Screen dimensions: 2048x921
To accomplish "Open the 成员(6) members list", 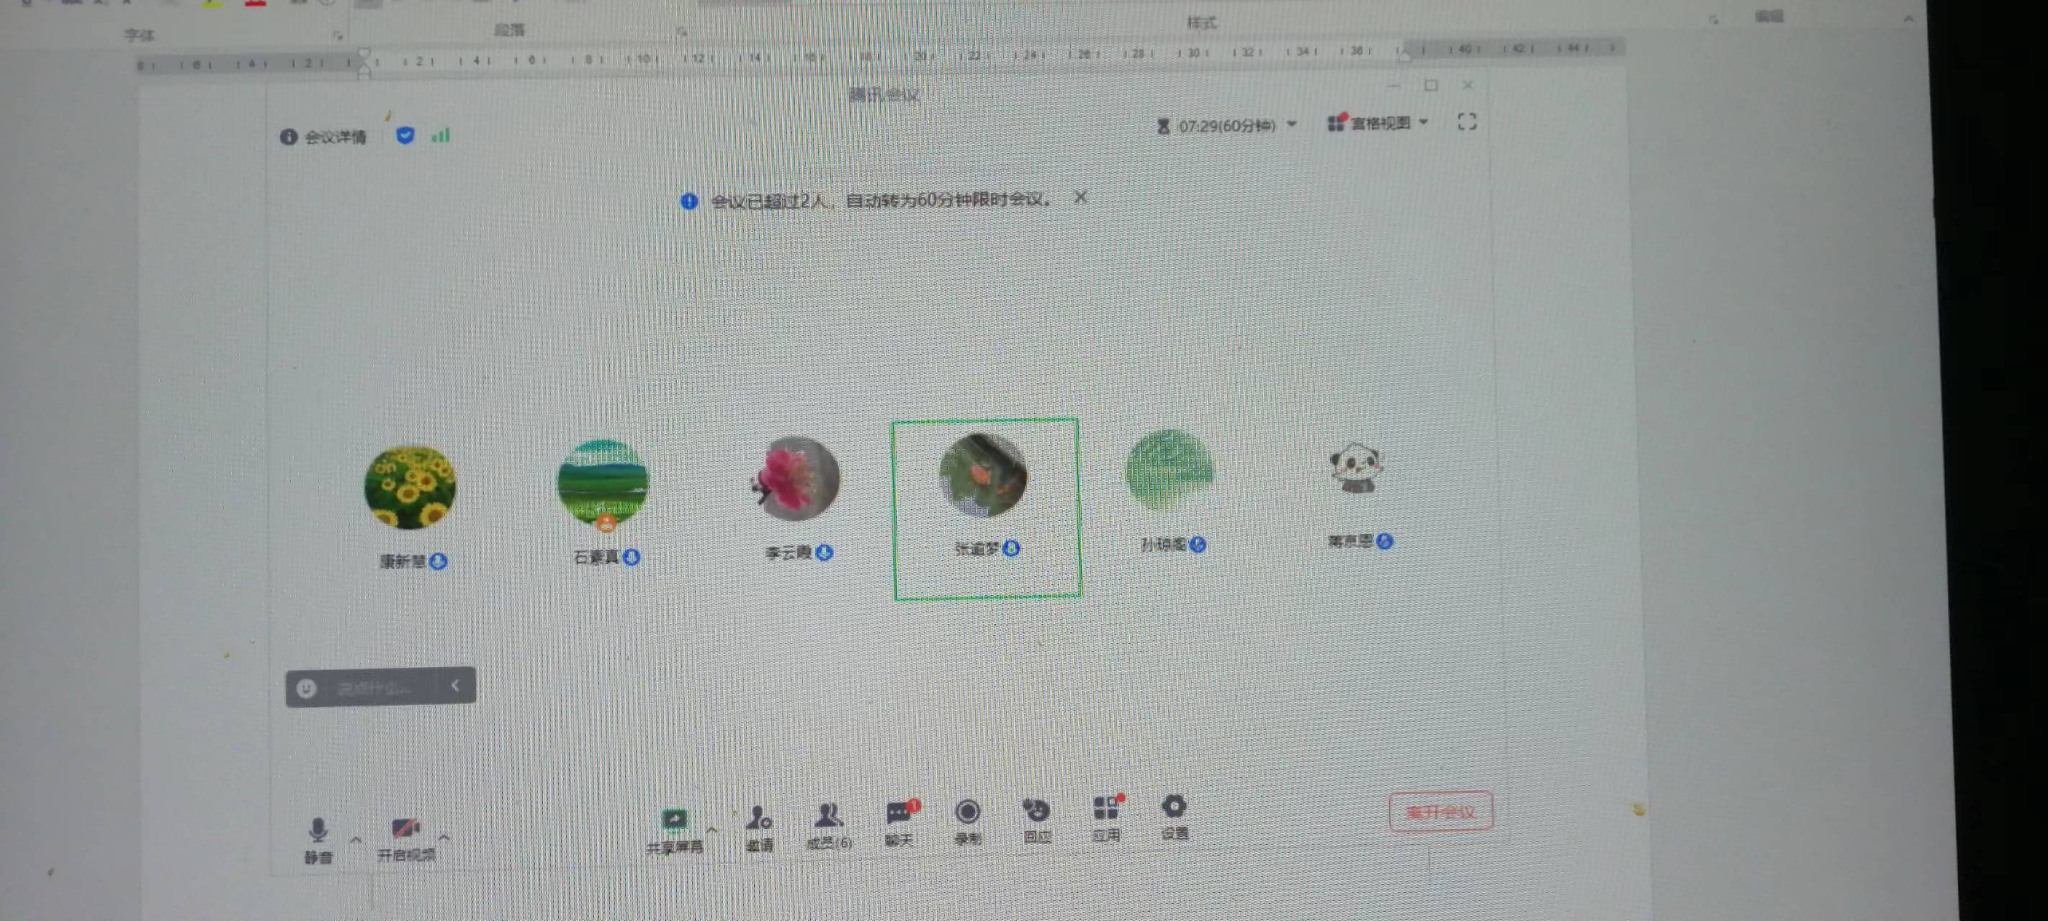I will click(x=829, y=819).
